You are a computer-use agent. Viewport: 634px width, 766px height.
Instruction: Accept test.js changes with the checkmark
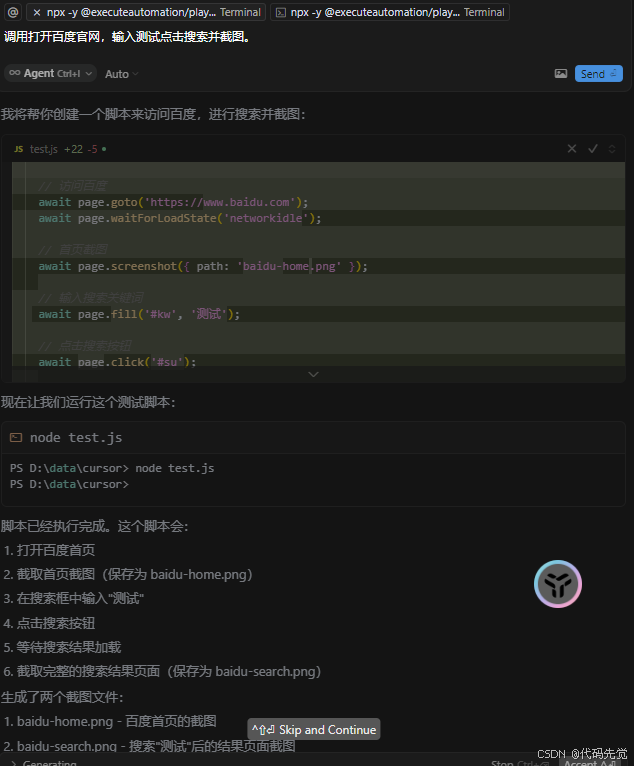pos(592,149)
